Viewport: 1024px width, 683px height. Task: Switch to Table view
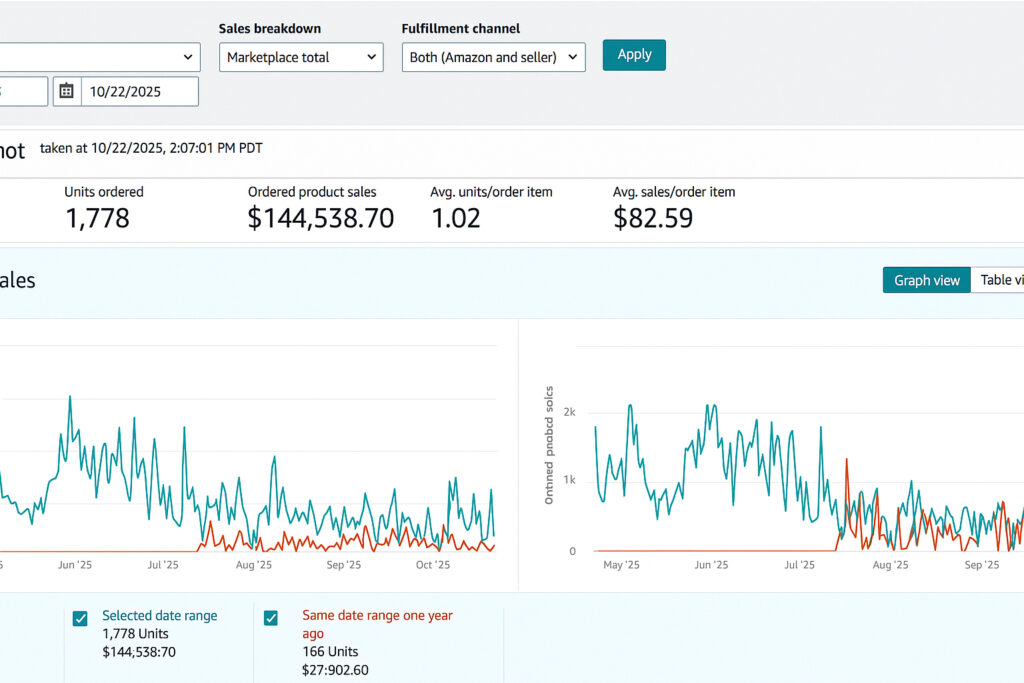pyautogui.click(x=1000, y=280)
